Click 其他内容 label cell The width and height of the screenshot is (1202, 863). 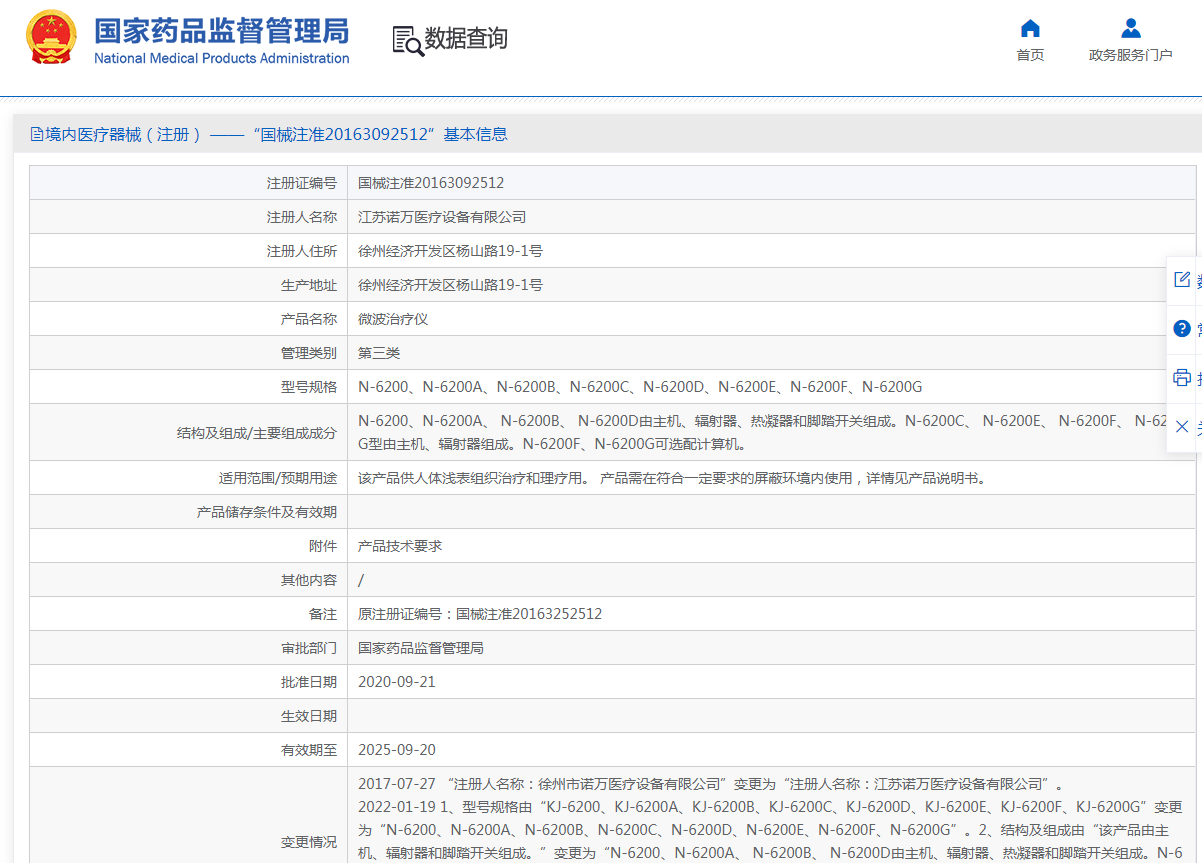click(x=188, y=580)
